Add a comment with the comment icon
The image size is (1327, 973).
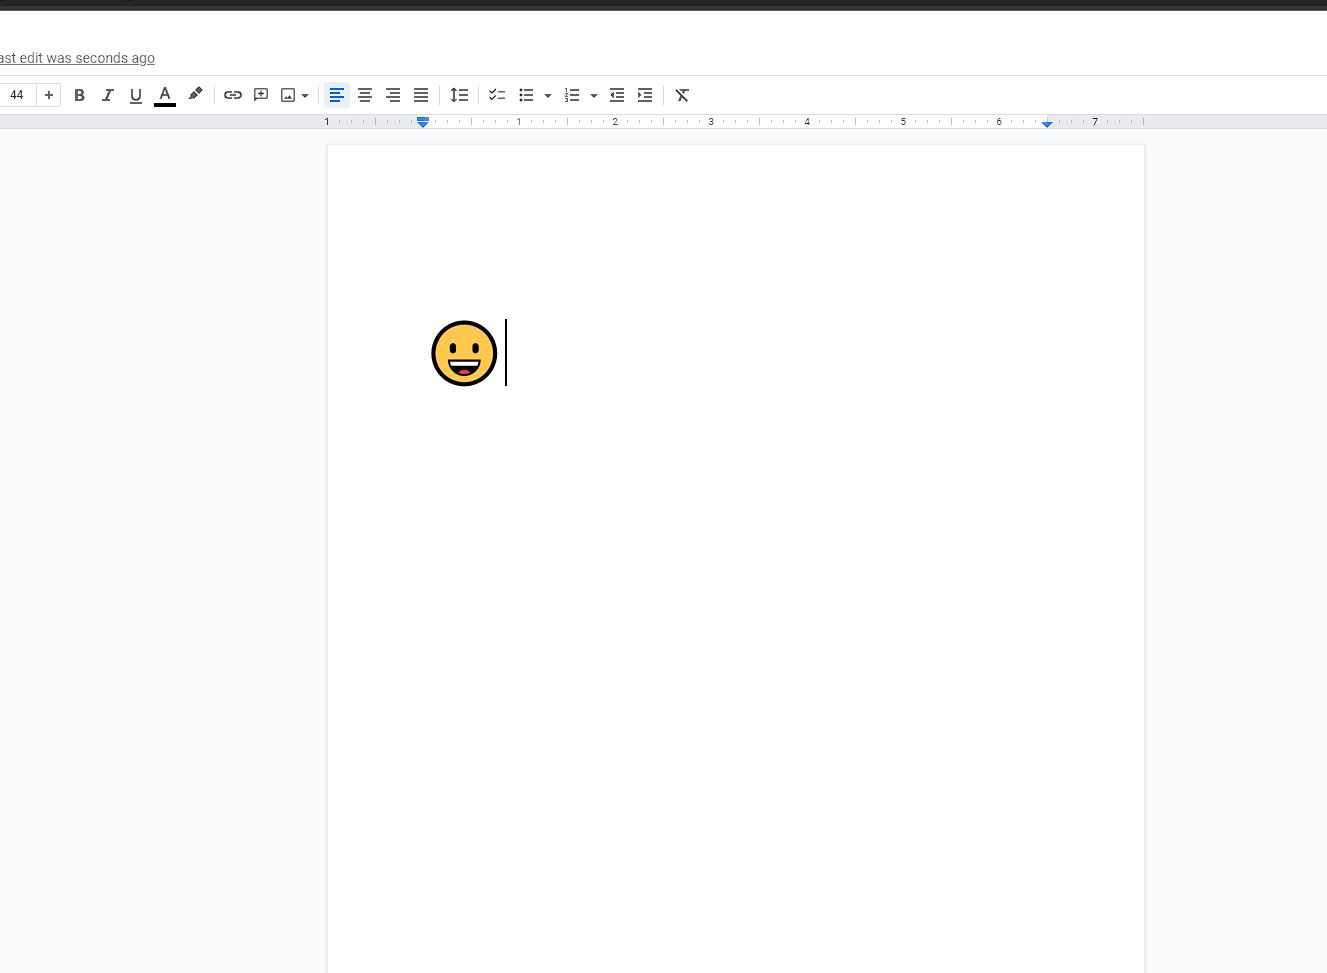261,95
